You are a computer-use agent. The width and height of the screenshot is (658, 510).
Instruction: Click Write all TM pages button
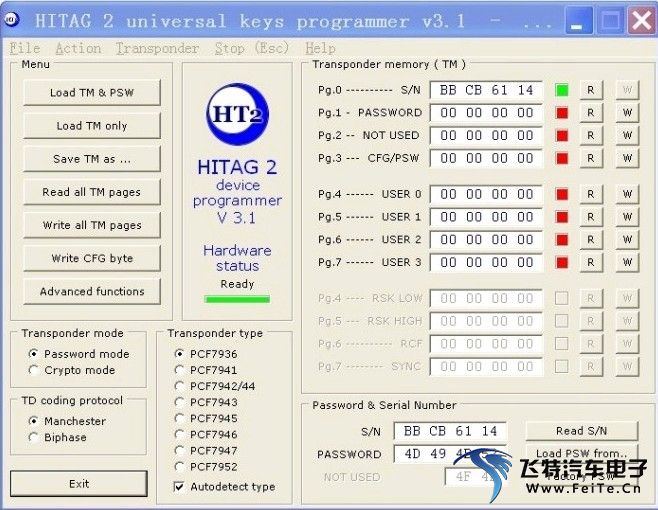(92, 225)
